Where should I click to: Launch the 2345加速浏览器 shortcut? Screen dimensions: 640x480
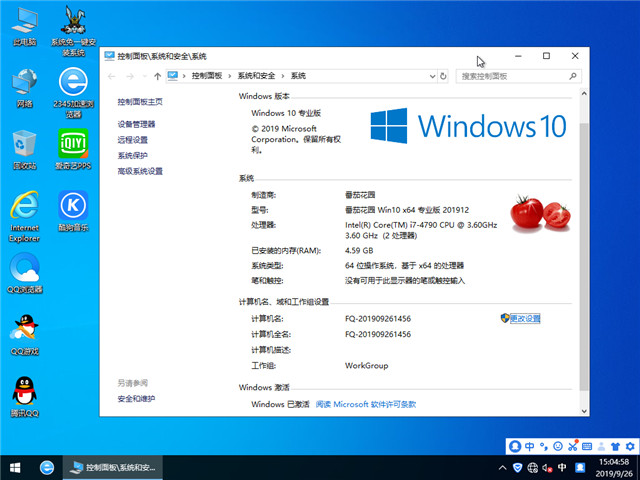pyautogui.click(x=73, y=92)
